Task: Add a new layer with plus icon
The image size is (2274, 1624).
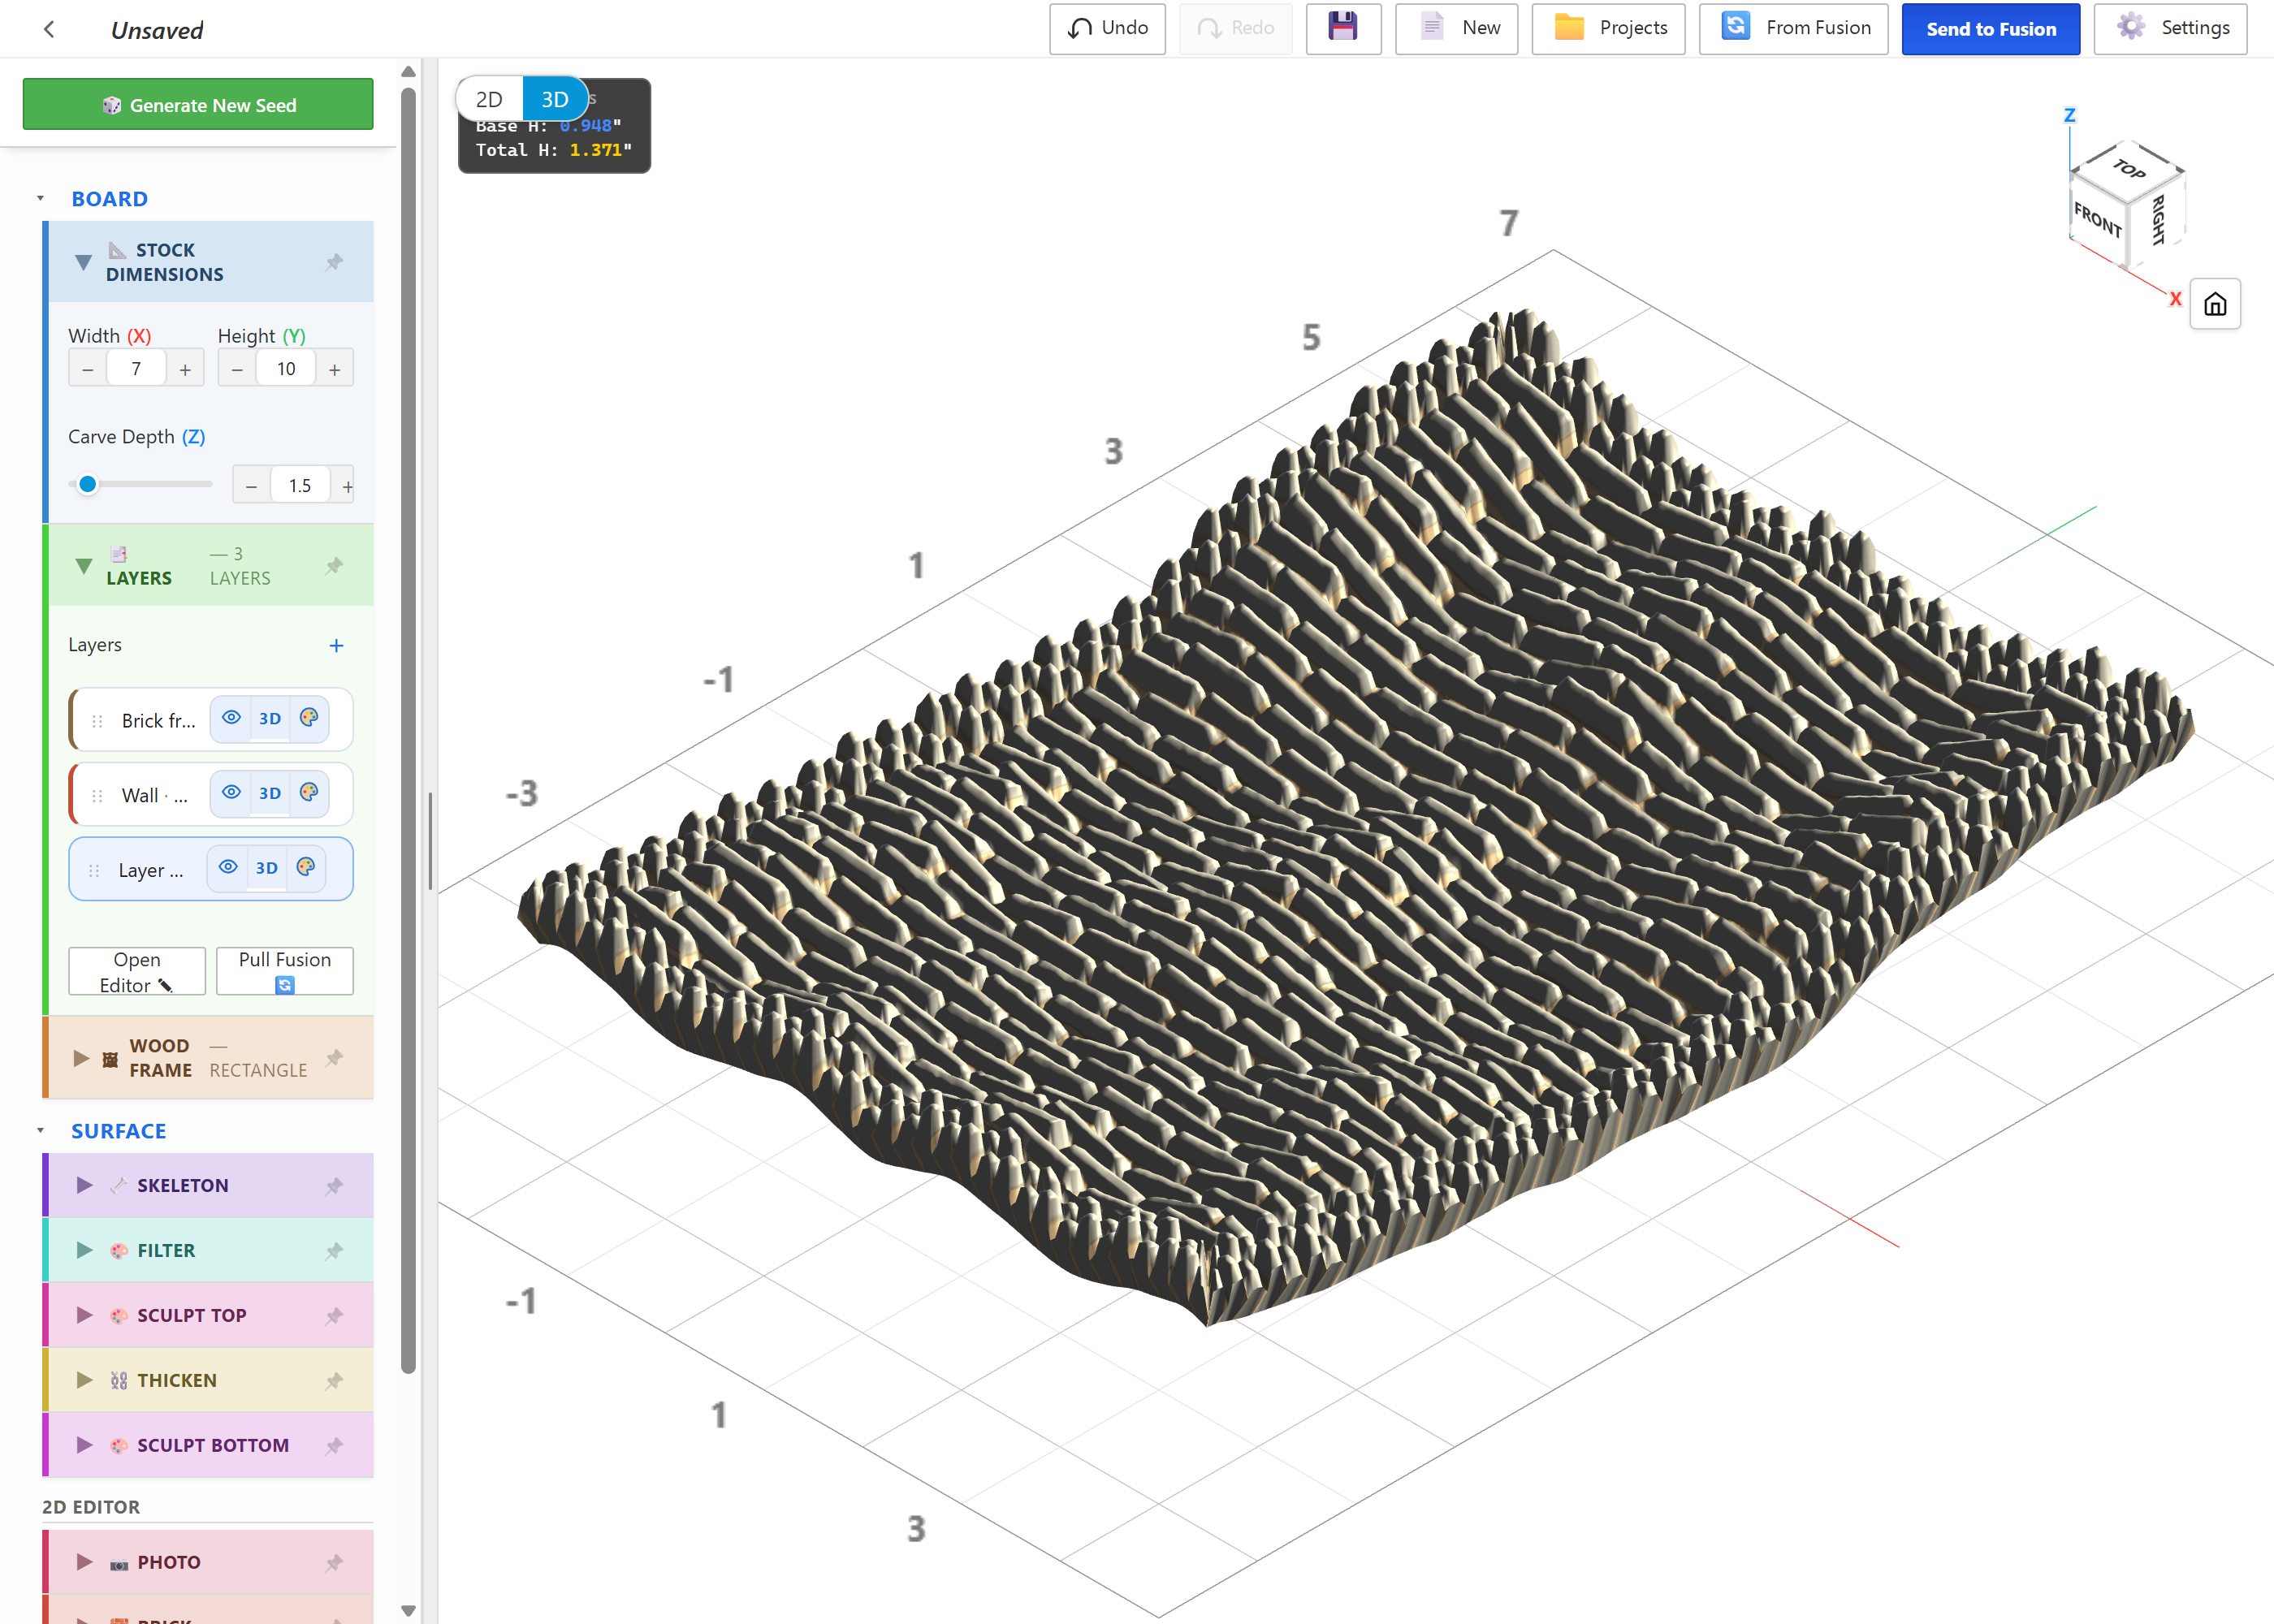Action: click(x=336, y=646)
